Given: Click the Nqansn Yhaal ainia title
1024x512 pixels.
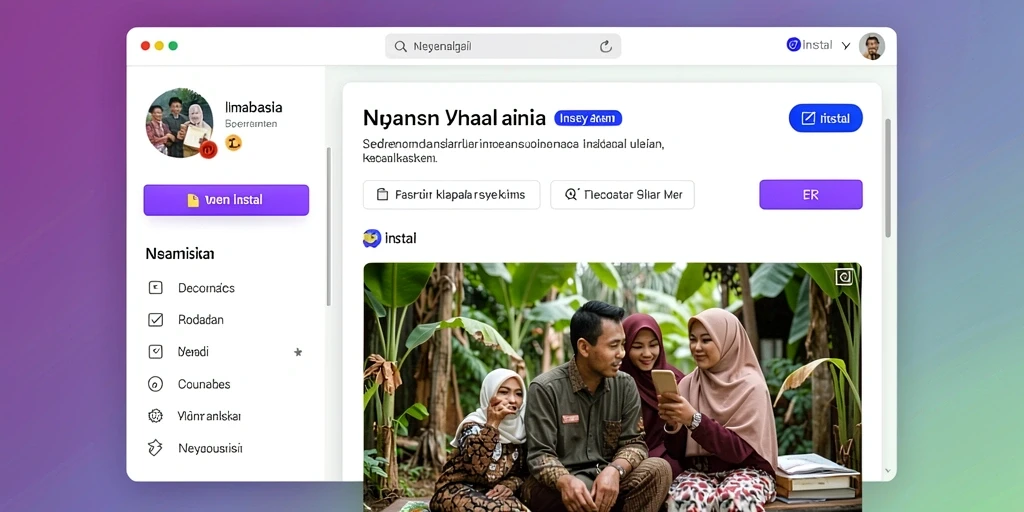Looking at the screenshot, I should tap(454, 118).
